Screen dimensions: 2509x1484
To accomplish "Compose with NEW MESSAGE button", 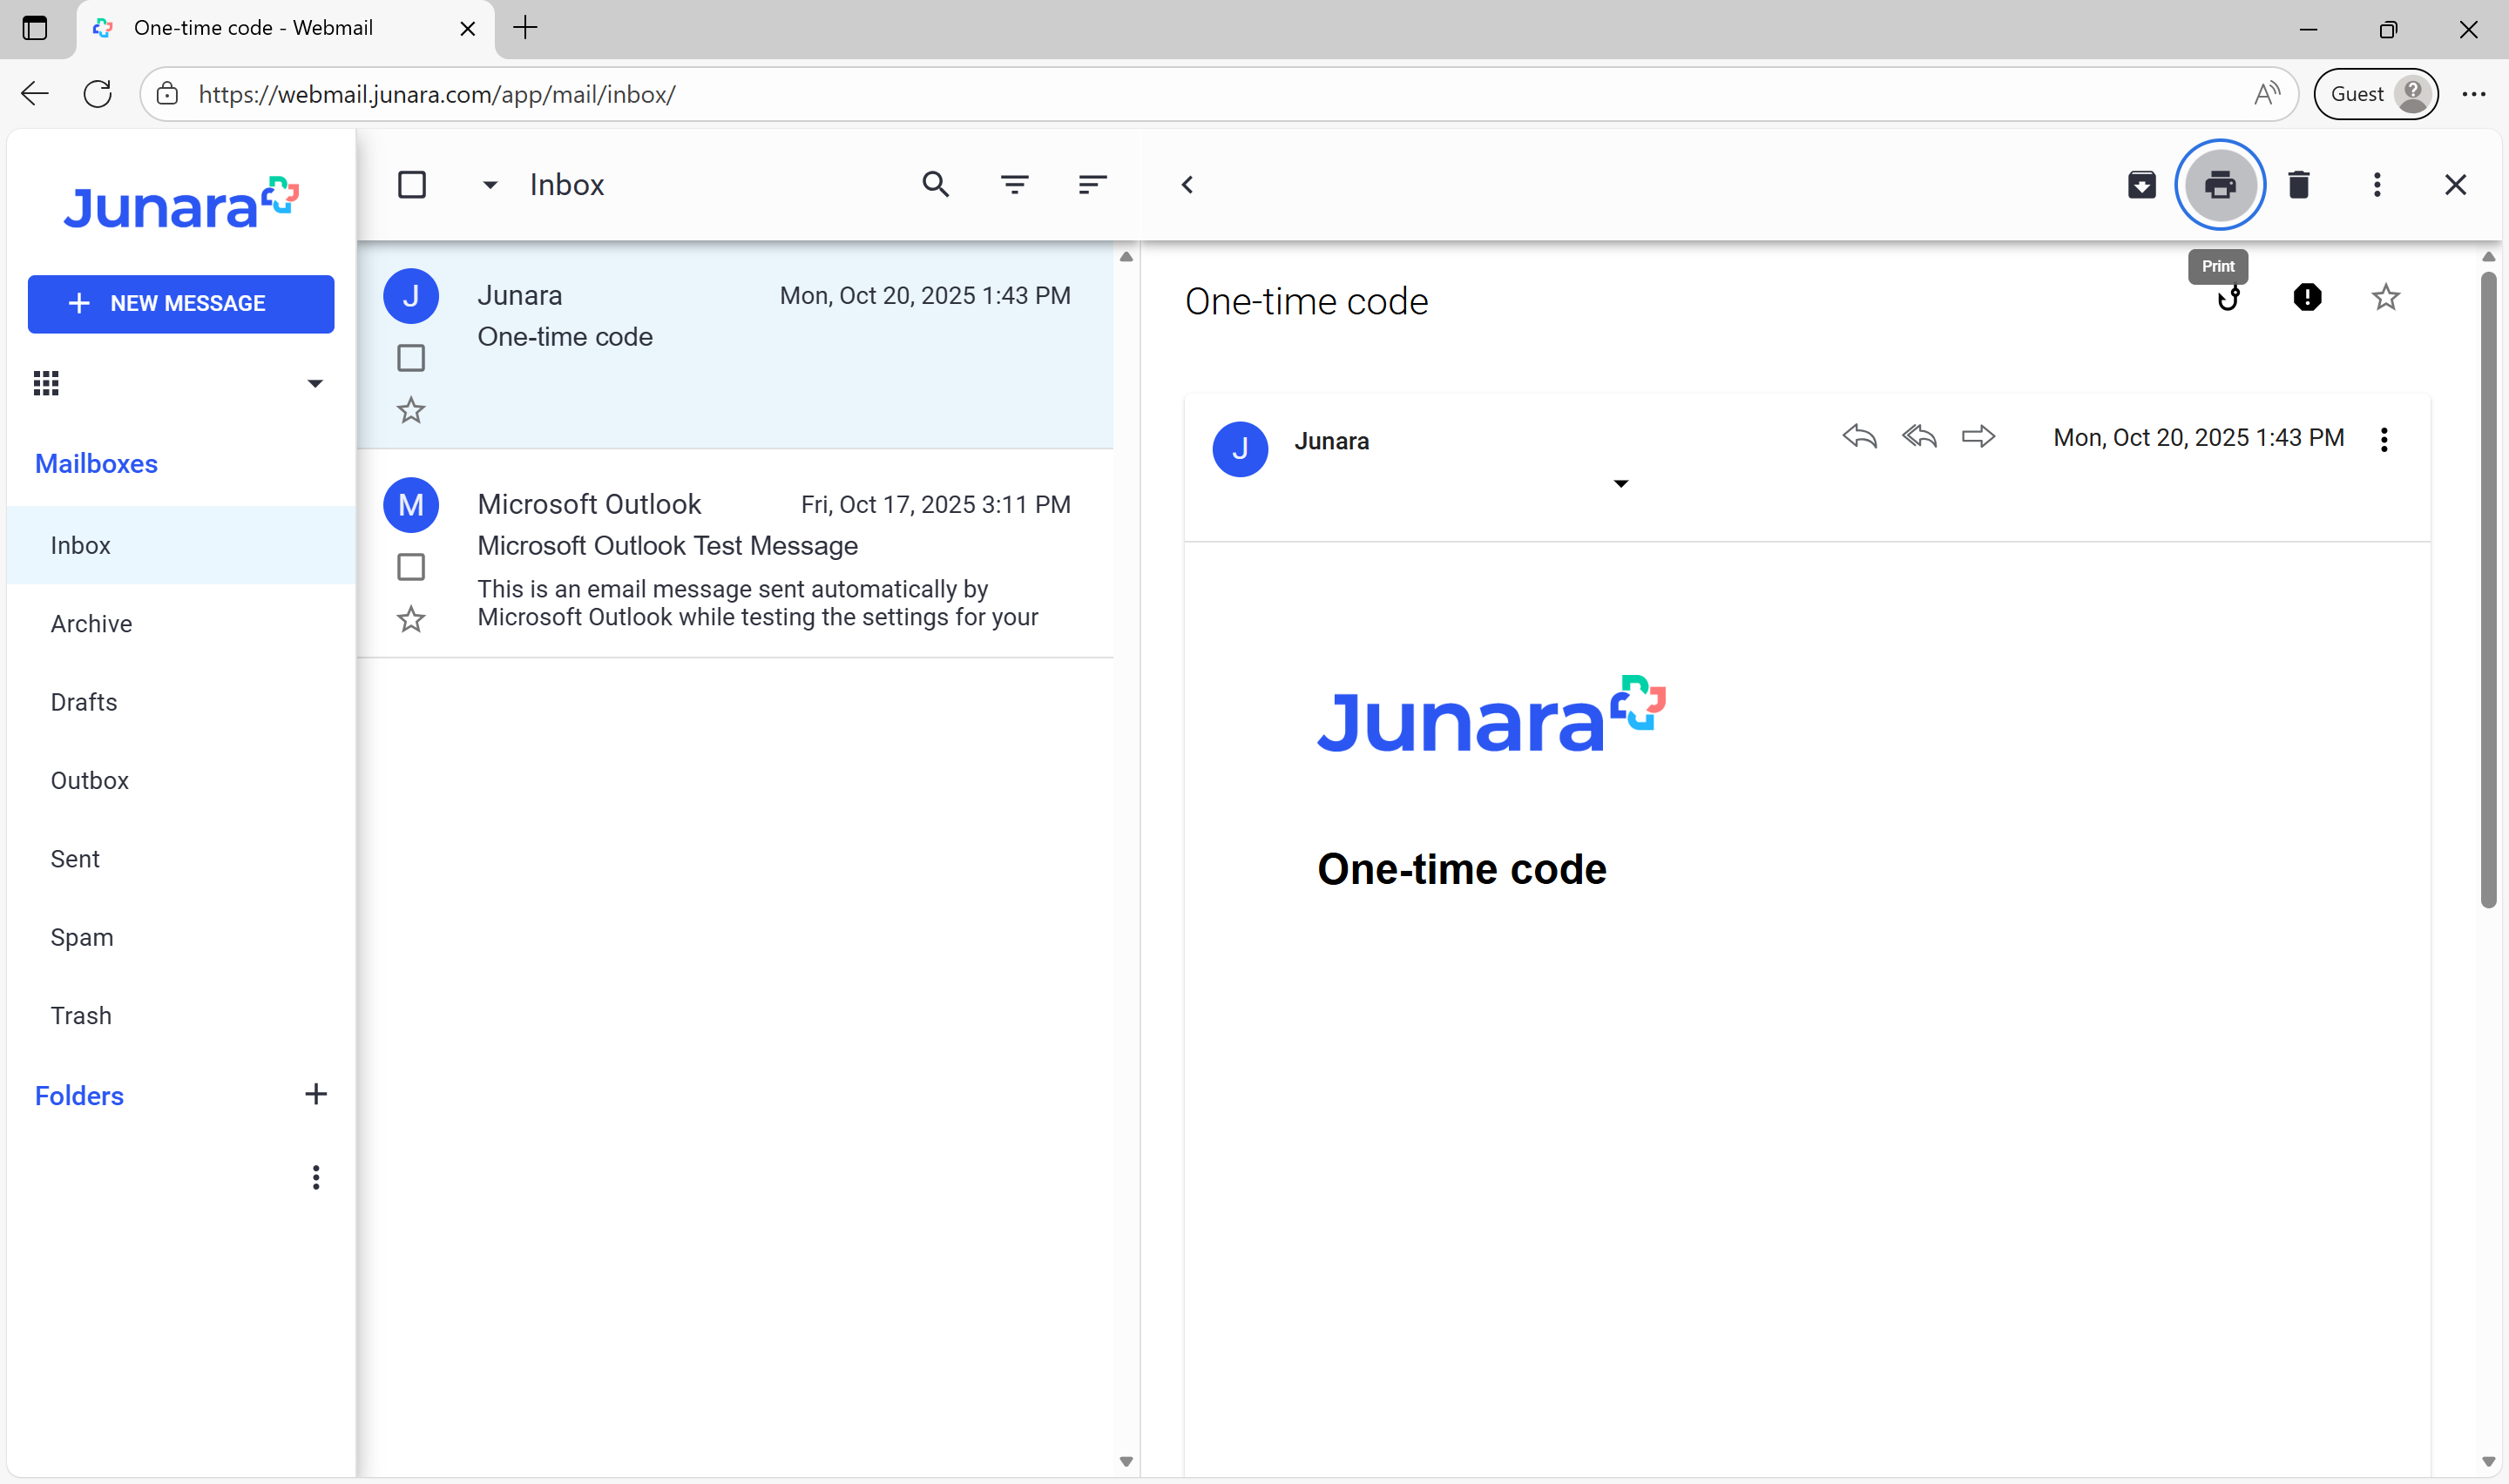I will tap(181, 304).
